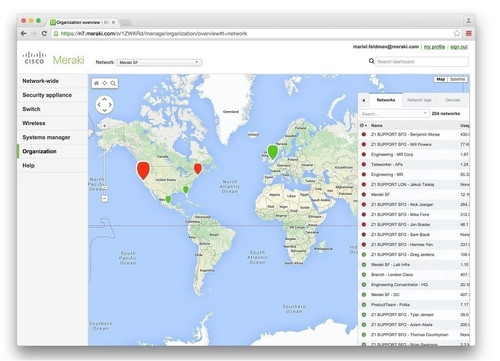Close the Organization overview browser tab
The width and height of the screenshot is (500, 361).
pos(113,22)
